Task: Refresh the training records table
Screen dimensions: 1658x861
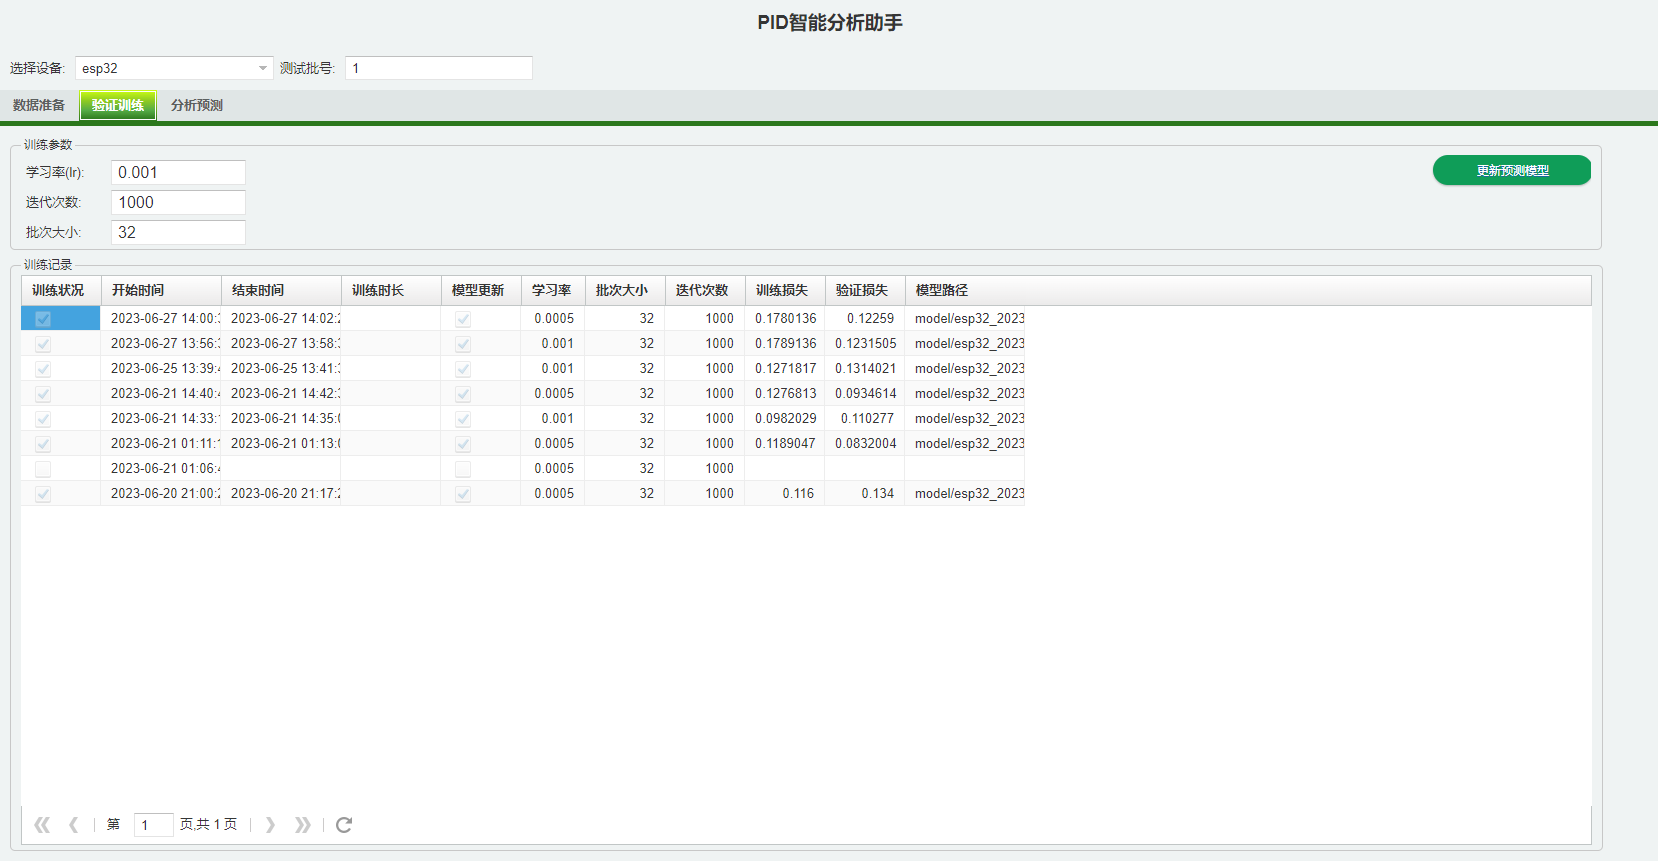Action: coord(344,825)
